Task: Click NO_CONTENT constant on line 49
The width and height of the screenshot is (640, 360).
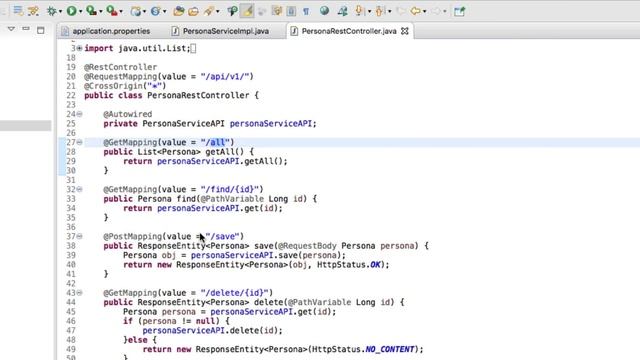Action: coord(390,349)
